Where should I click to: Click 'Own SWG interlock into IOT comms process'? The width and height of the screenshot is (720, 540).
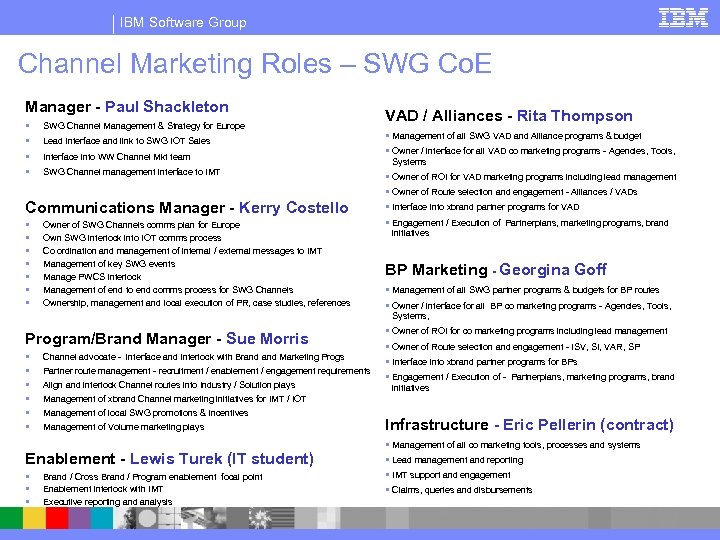[x=132, y=238]
